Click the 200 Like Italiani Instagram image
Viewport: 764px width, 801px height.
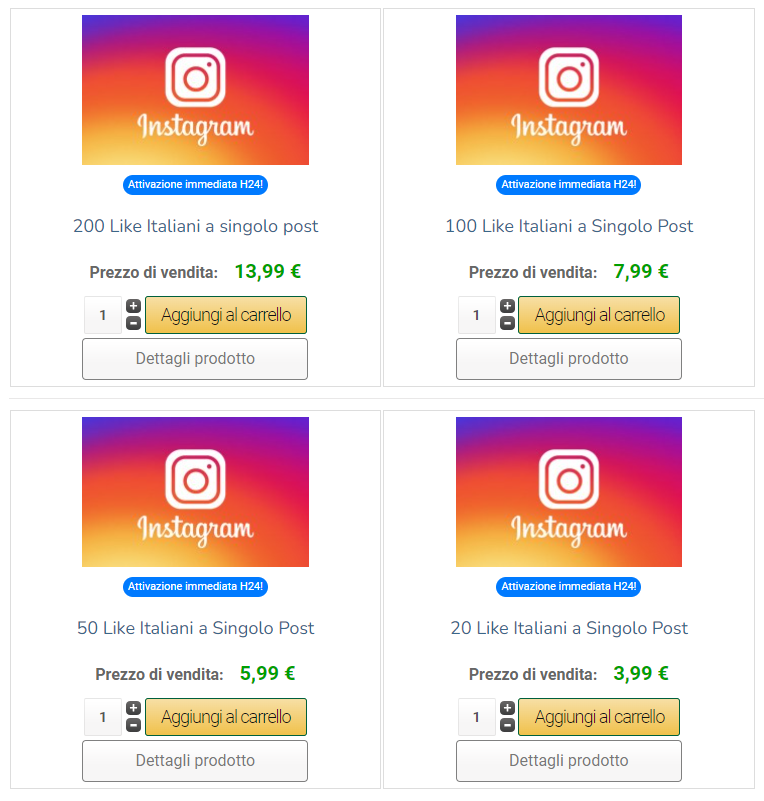click(195, 90)
